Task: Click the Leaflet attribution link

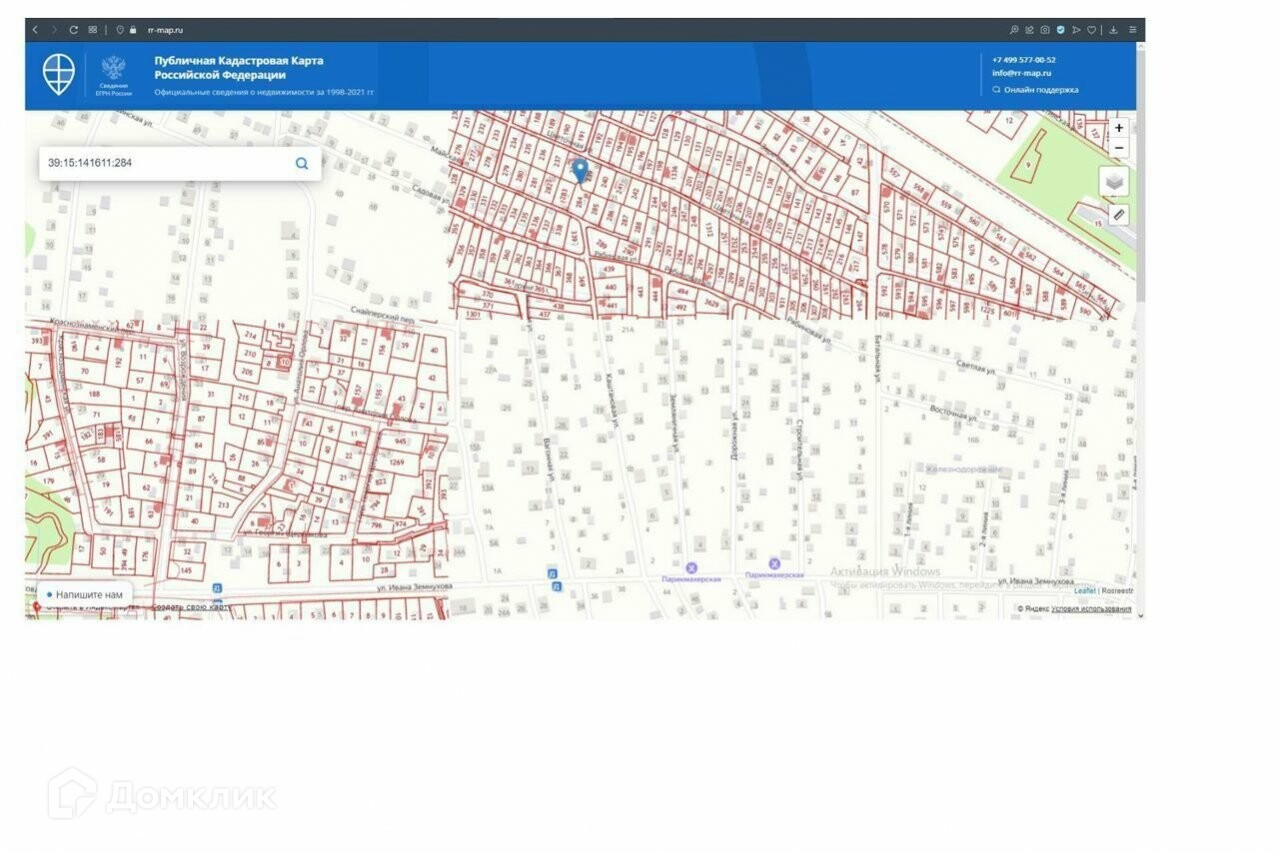Action: pos(1085,591)
